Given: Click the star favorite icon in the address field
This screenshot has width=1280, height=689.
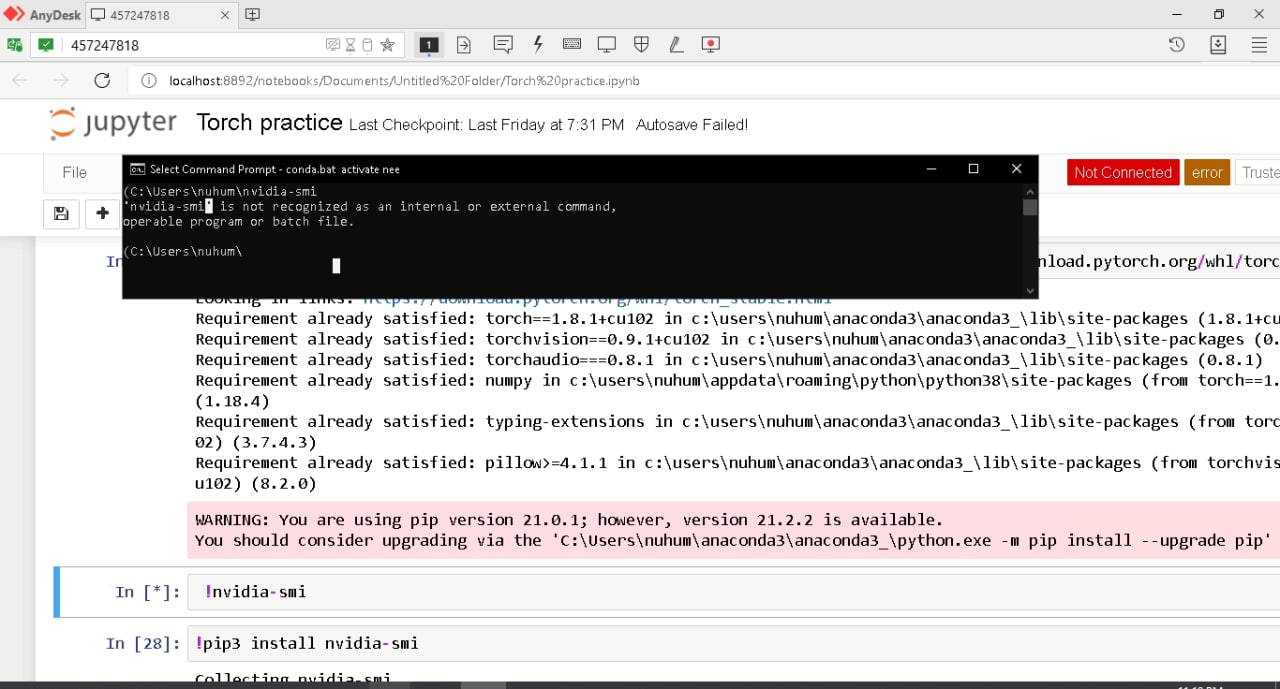Looking at the screenshot, I should coord(388,45).
